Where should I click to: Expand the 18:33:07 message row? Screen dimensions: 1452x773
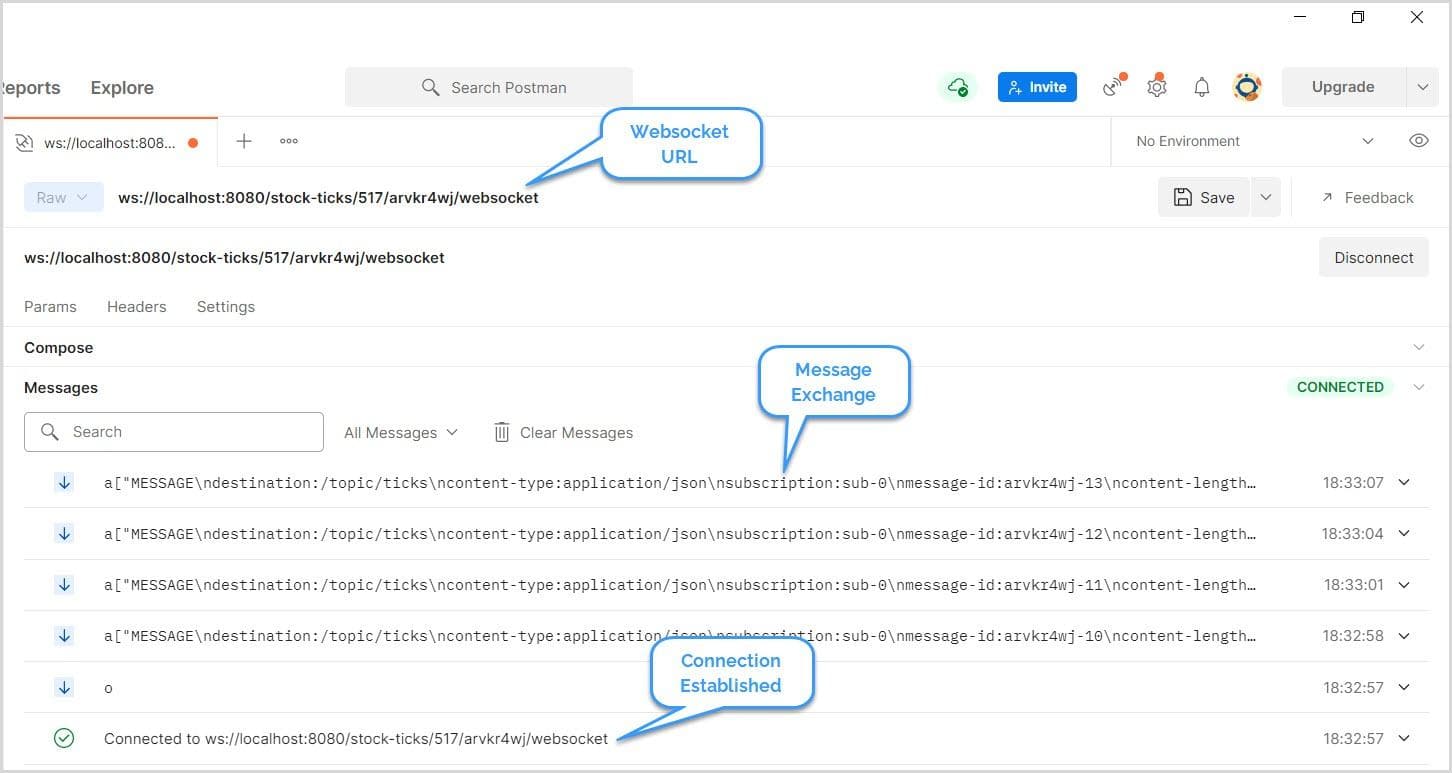(1404, 482)
